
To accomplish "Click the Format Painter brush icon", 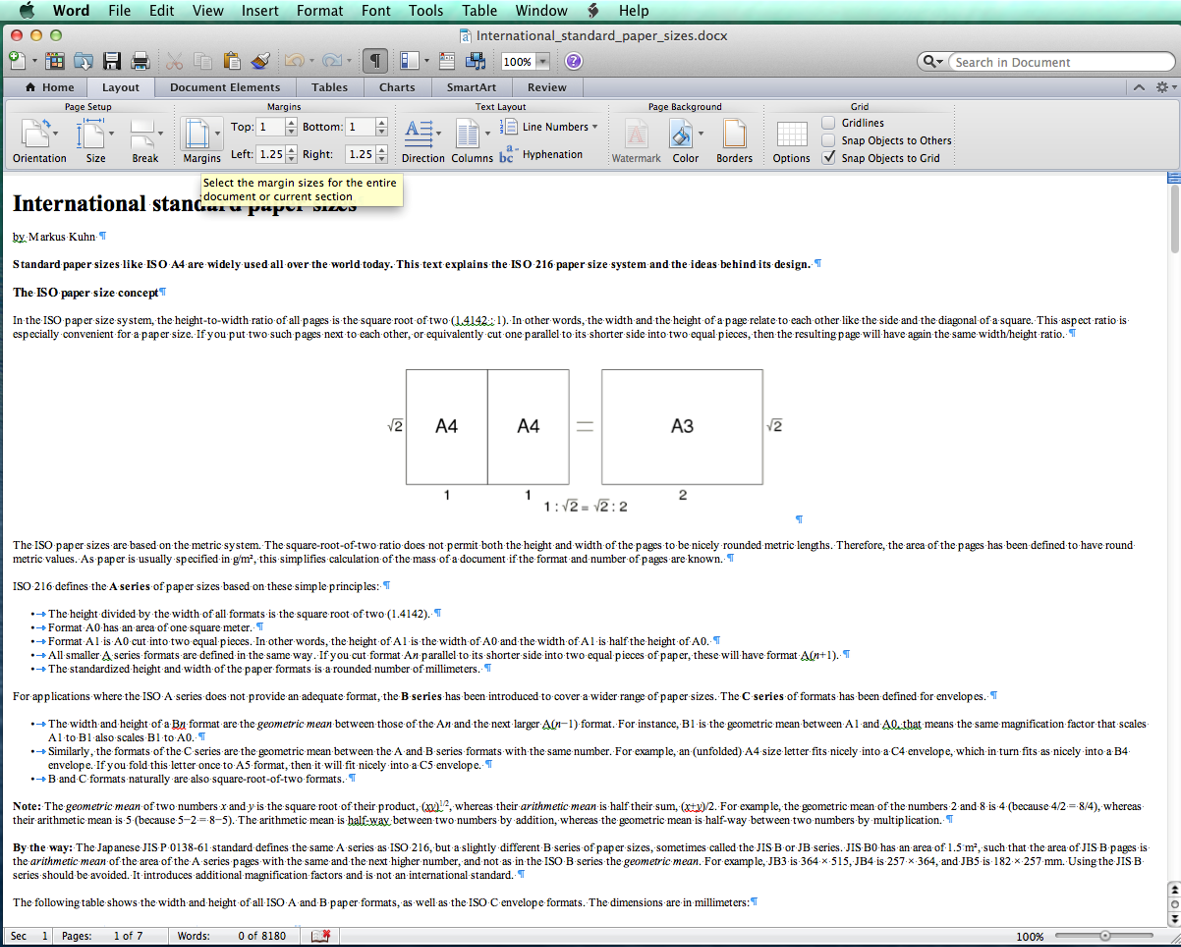I will [260, 61].
